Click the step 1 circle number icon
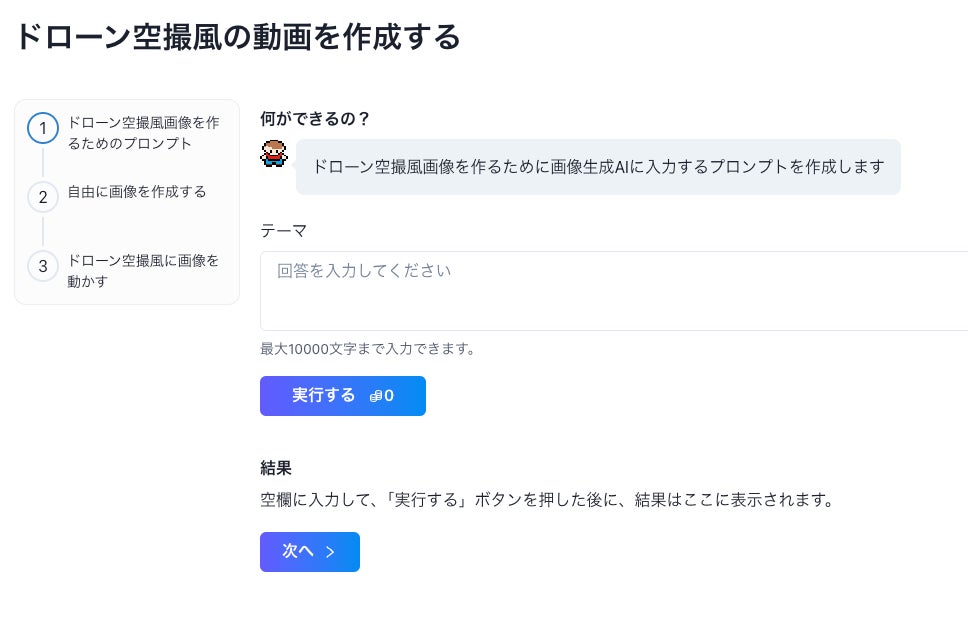Screen dimensions: 968x623 (x=43, y=129)
